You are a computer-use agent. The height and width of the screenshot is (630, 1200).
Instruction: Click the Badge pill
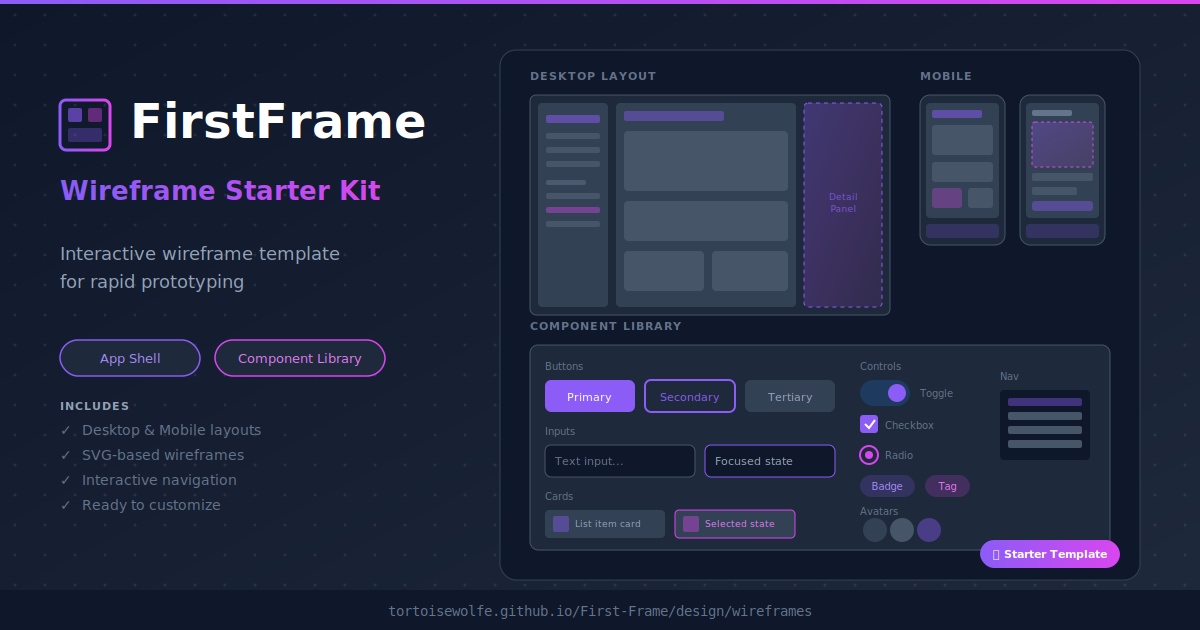coord(887,486)
